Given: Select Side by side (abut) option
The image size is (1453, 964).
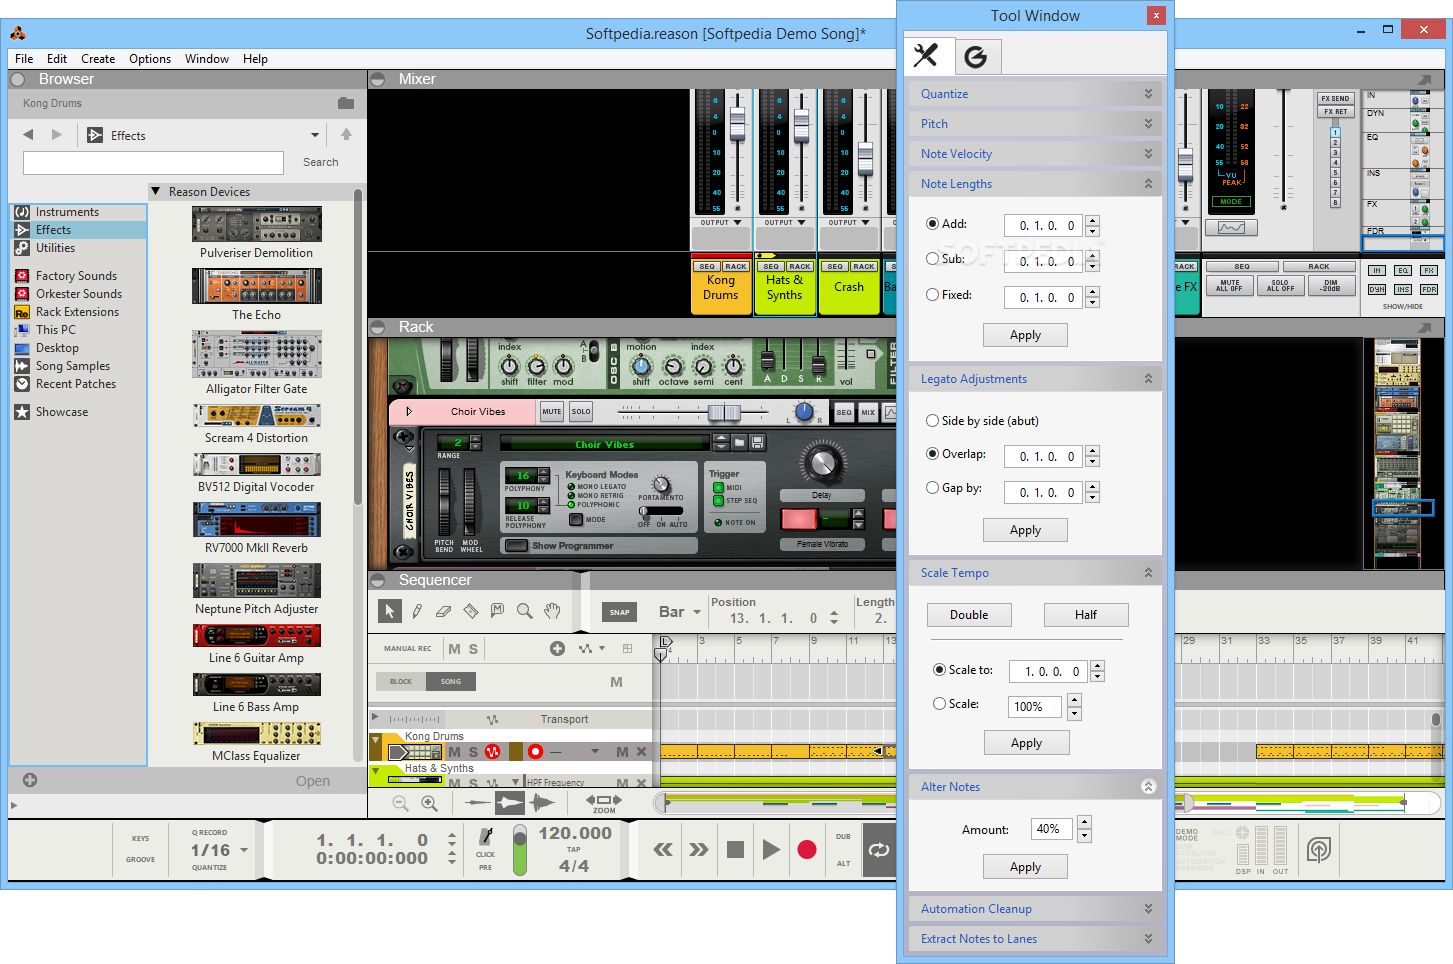Looking at the screenshot, I should (932, 421).
